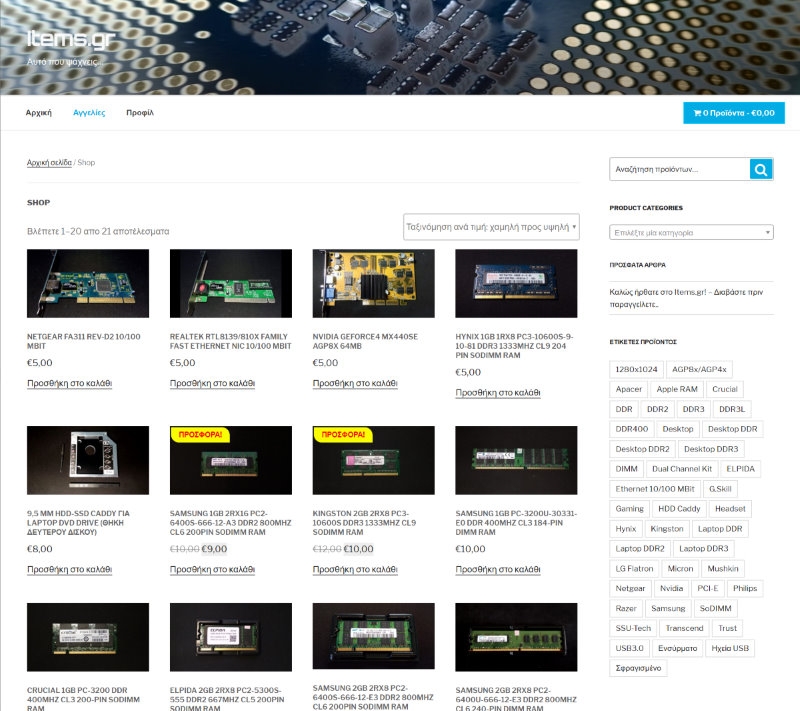Open the Kingston 2GB RAM sale thumbnail
800x711 pixels.
click(374, 461)
